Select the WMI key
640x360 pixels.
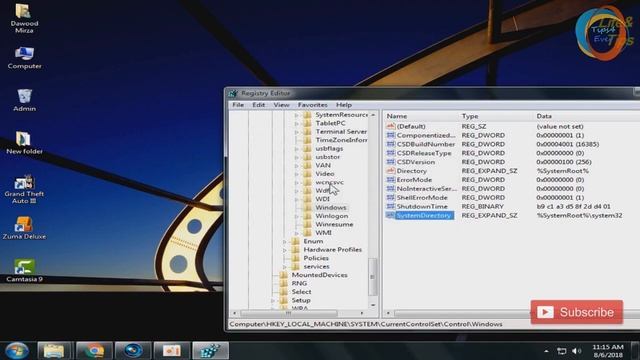click(323, 233)
